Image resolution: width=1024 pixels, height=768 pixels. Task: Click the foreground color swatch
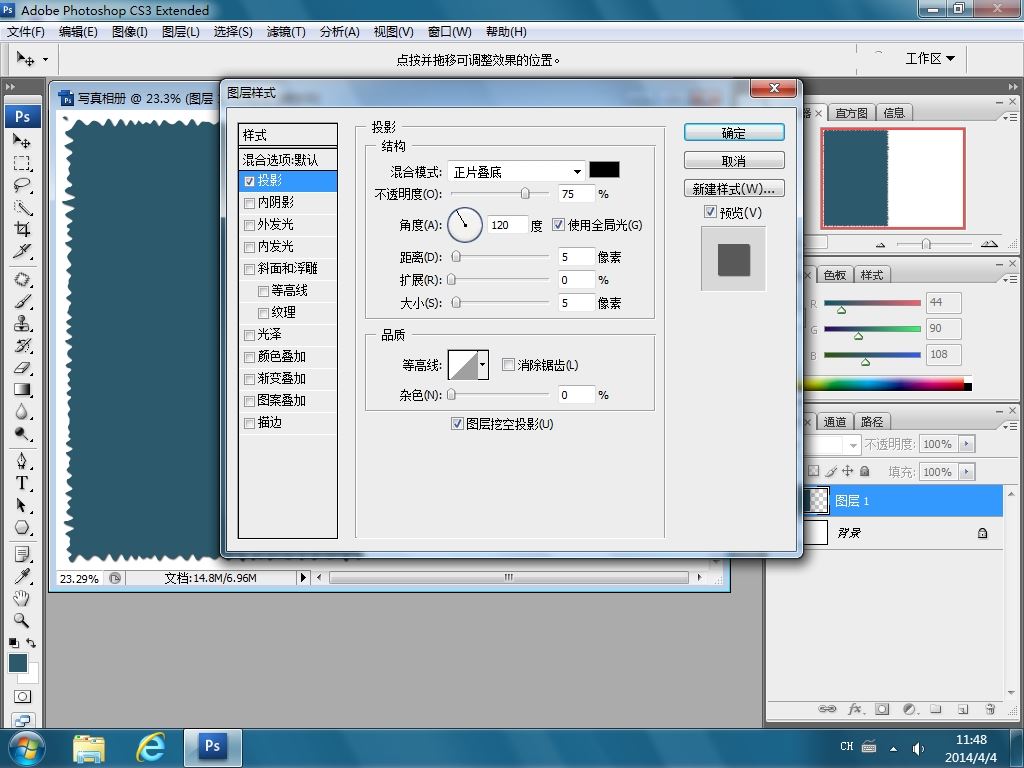18,662
